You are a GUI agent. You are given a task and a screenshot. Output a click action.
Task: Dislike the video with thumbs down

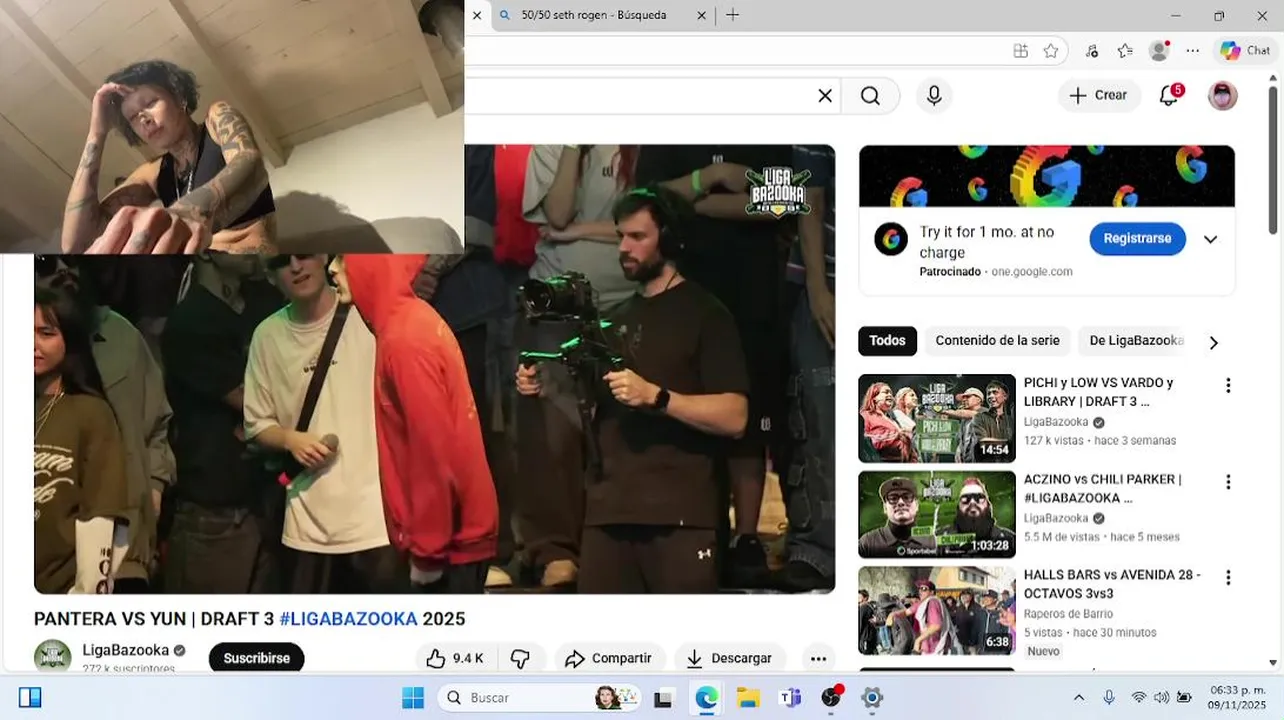point(520,658)
